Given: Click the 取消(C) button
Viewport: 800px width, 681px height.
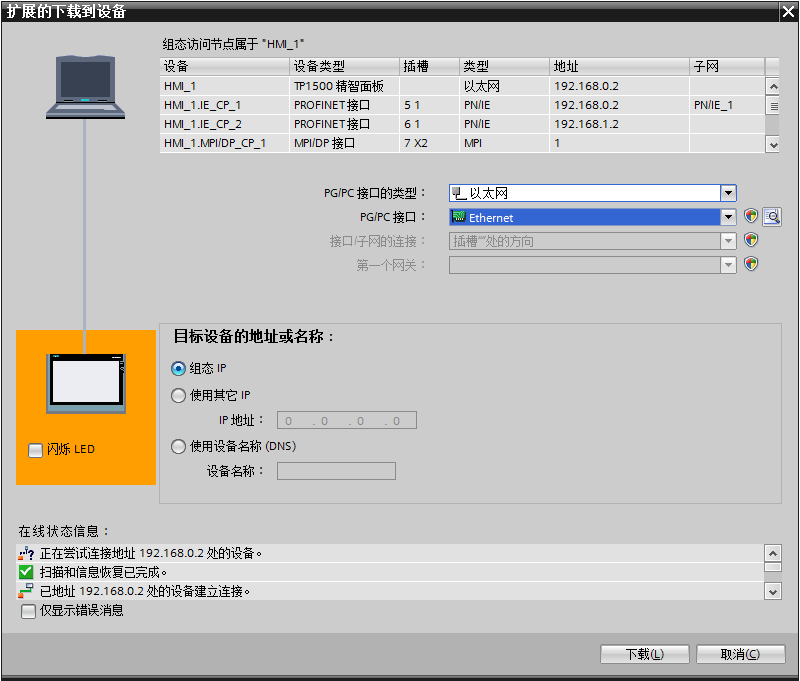Looking at the screenshot, I should point(740,654).
